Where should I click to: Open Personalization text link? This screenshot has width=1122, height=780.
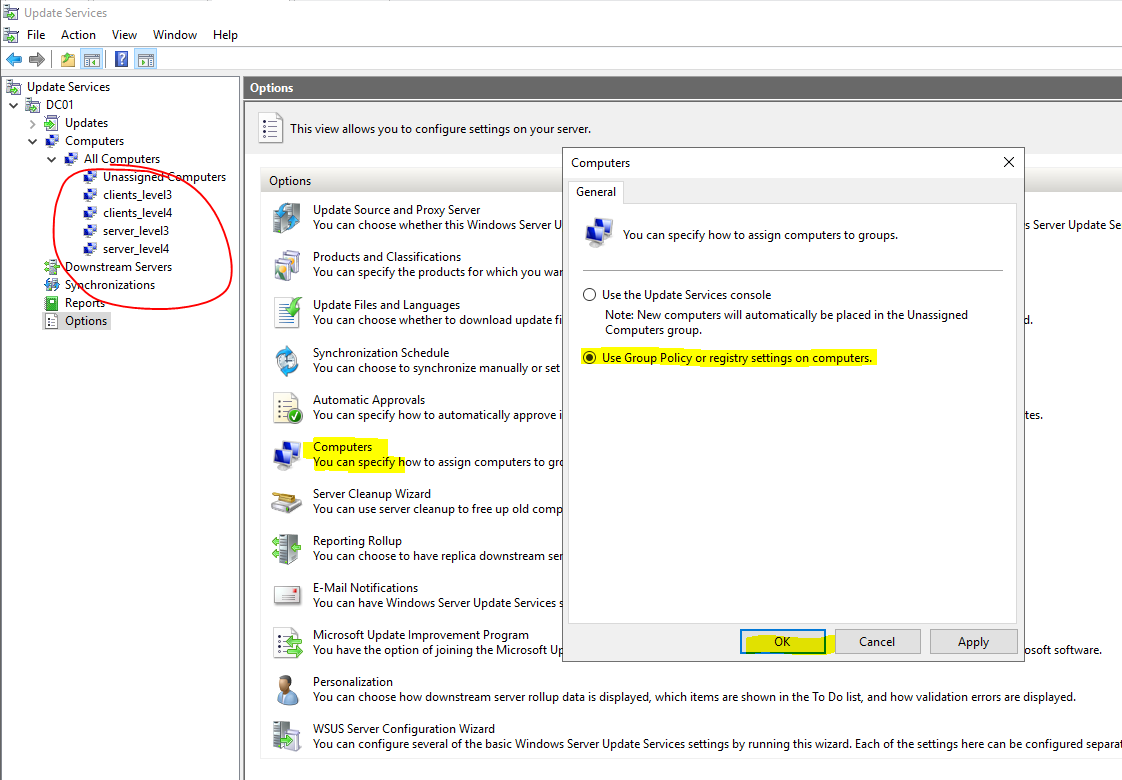(353, 682)
